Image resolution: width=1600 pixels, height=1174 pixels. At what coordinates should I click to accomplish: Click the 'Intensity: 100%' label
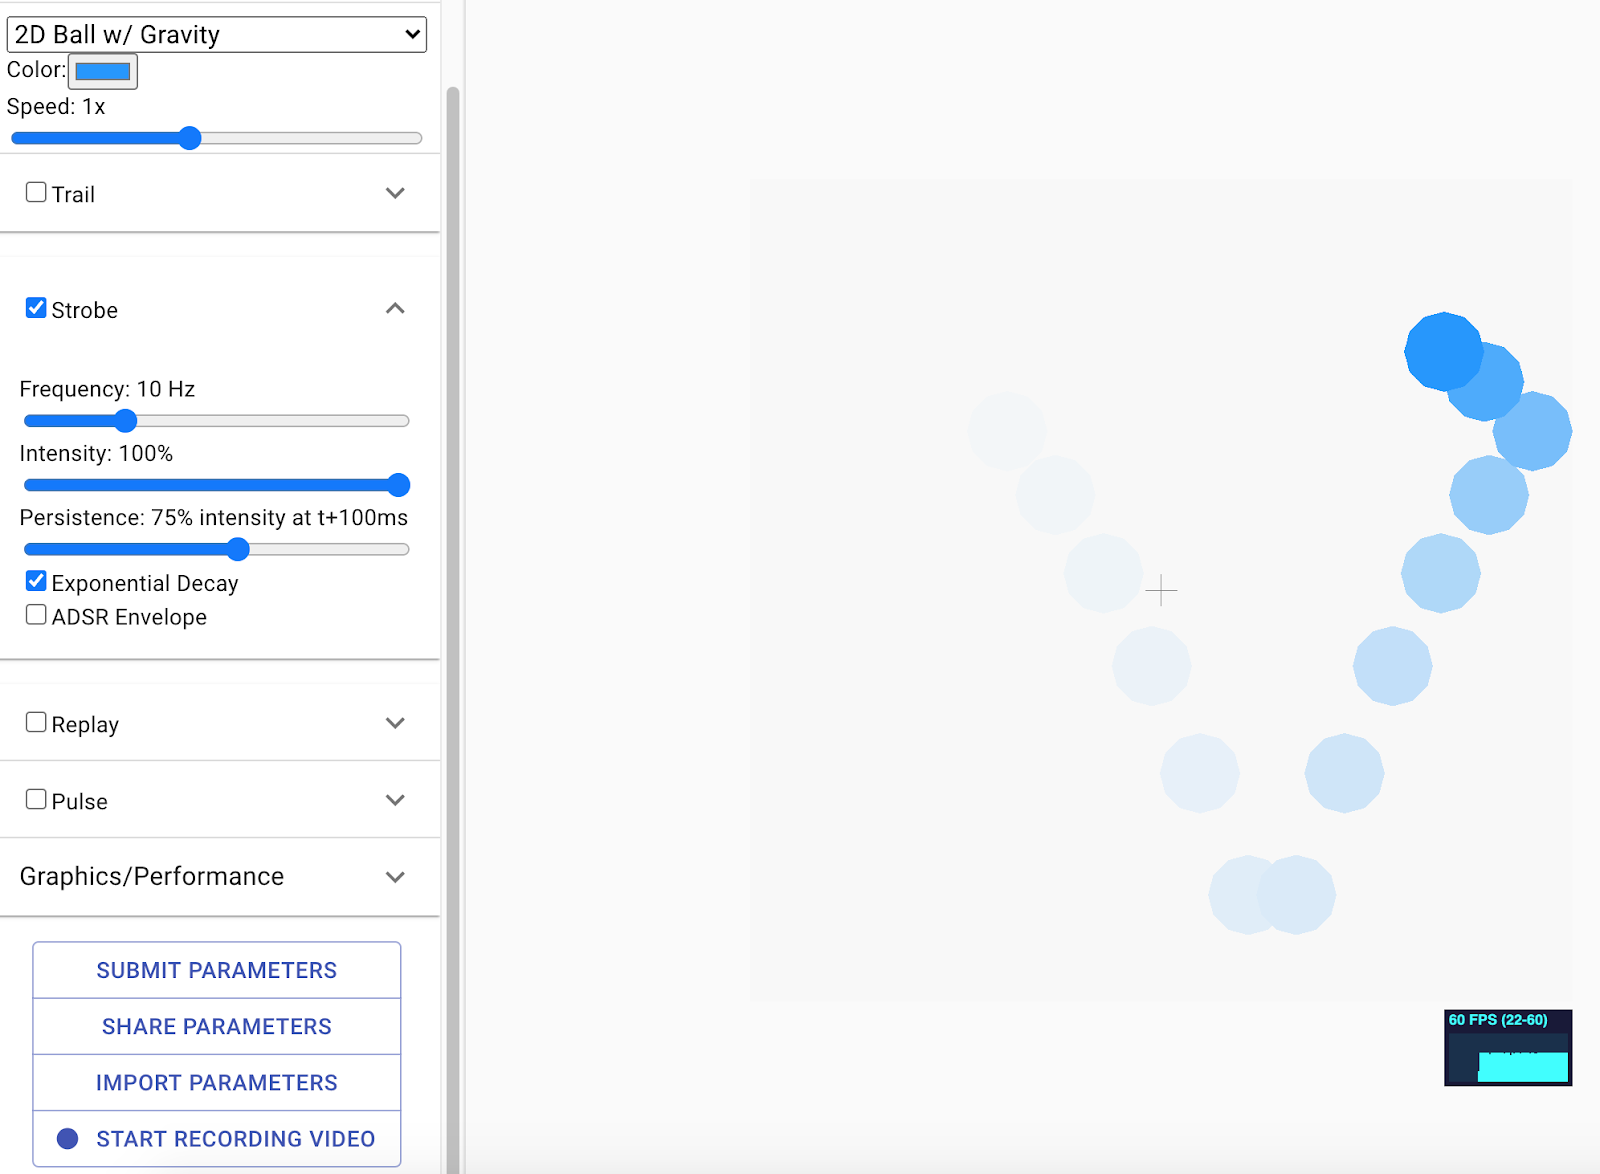click(96, 453)
